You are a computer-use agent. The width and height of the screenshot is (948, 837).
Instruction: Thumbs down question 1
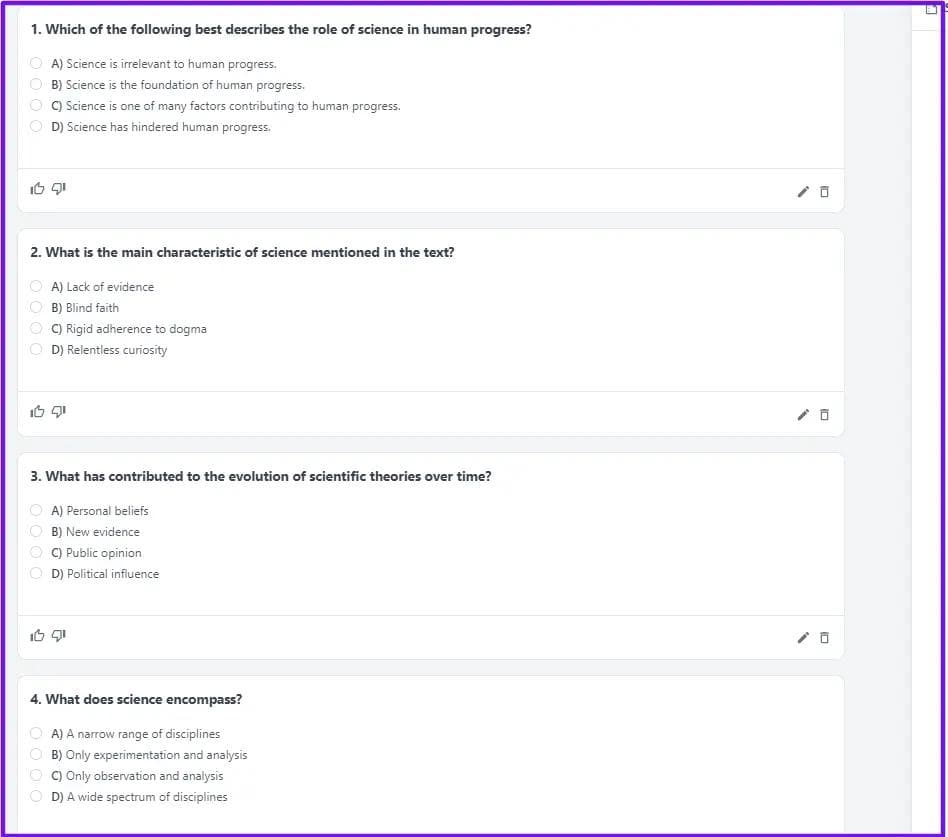(59, 188)
